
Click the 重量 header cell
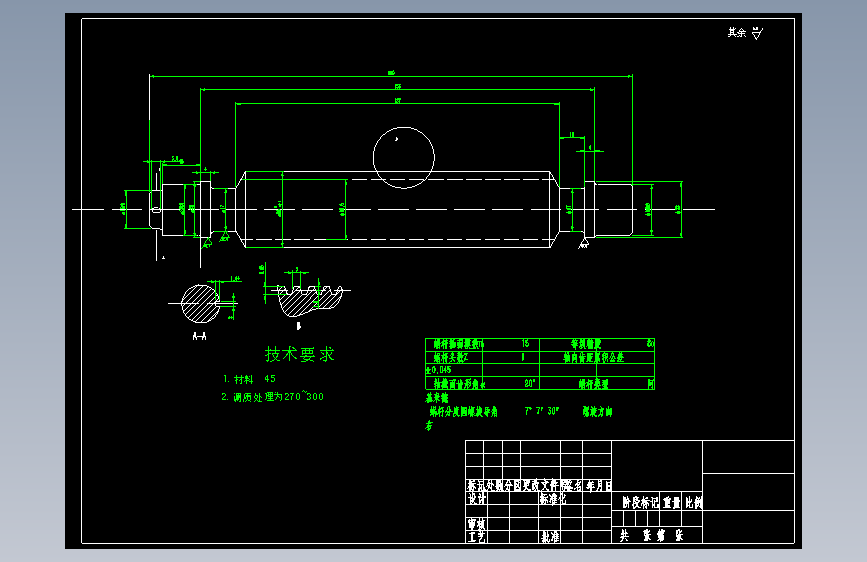[x=671, y=502]
